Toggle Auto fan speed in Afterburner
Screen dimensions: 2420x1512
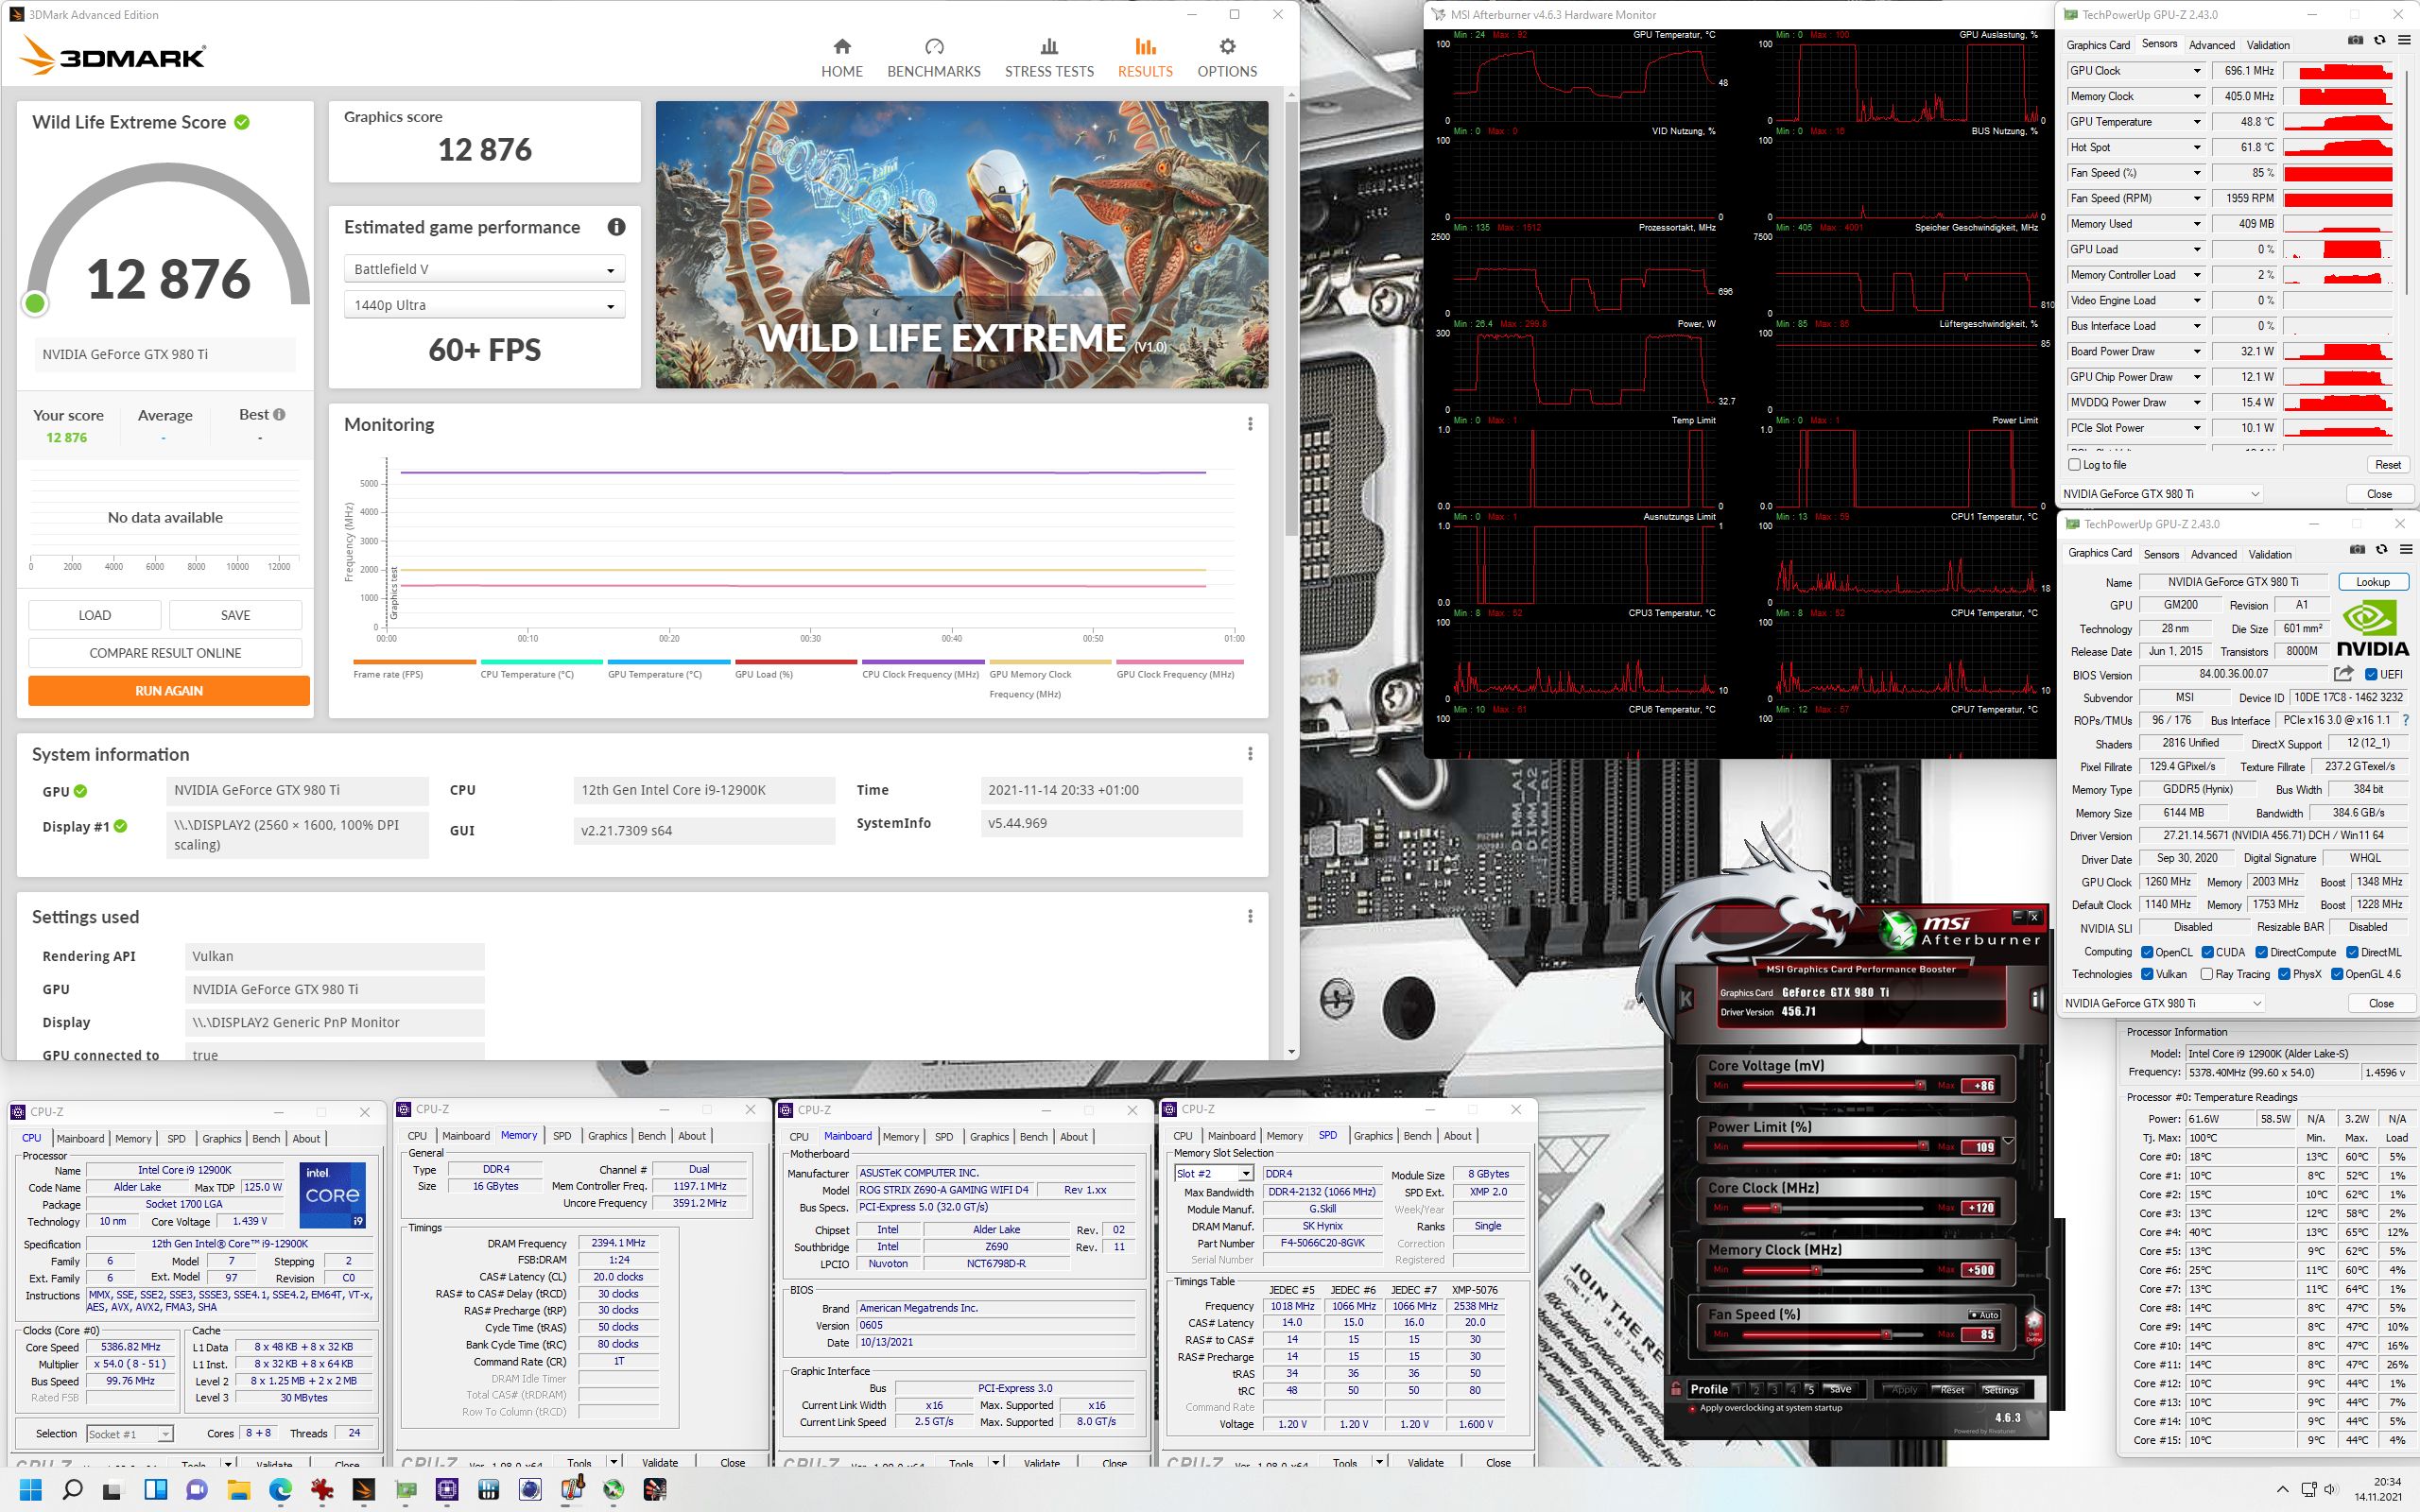coord(1984,1315)
